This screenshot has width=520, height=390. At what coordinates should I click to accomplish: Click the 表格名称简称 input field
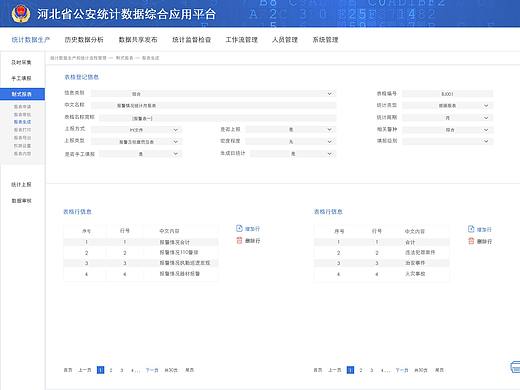tap(217, 118)
